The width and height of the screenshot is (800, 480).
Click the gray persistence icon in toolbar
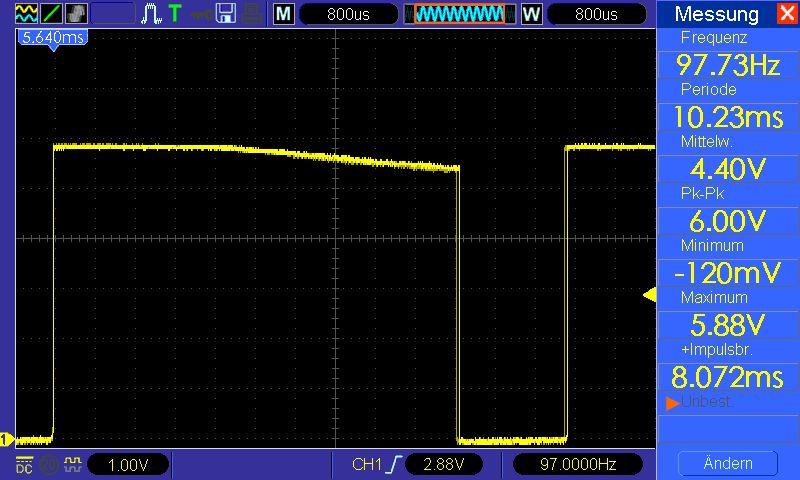pos(77,14)
